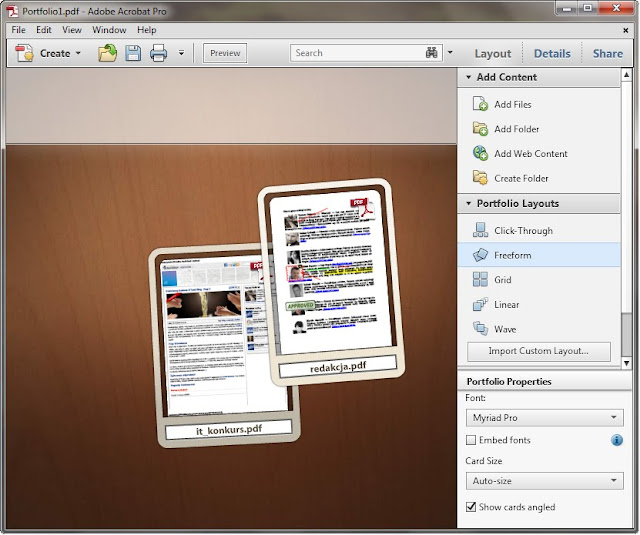
Task: Click the layout panel scrollbar down arrow
Action: click(x=626, y=363)
